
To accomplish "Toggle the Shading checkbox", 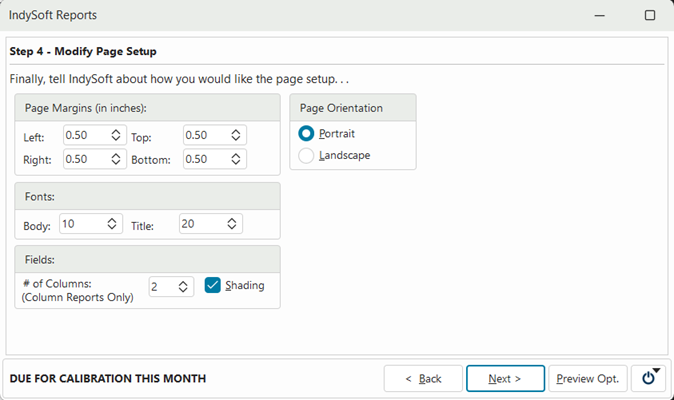I will [212, 285].
